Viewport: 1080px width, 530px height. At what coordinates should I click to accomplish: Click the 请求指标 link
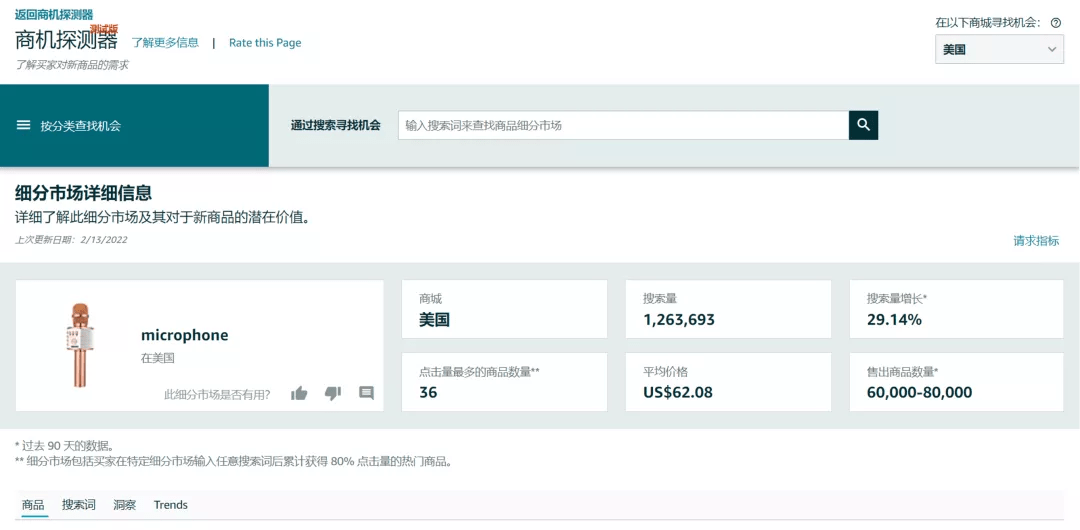pos(1036,241)
